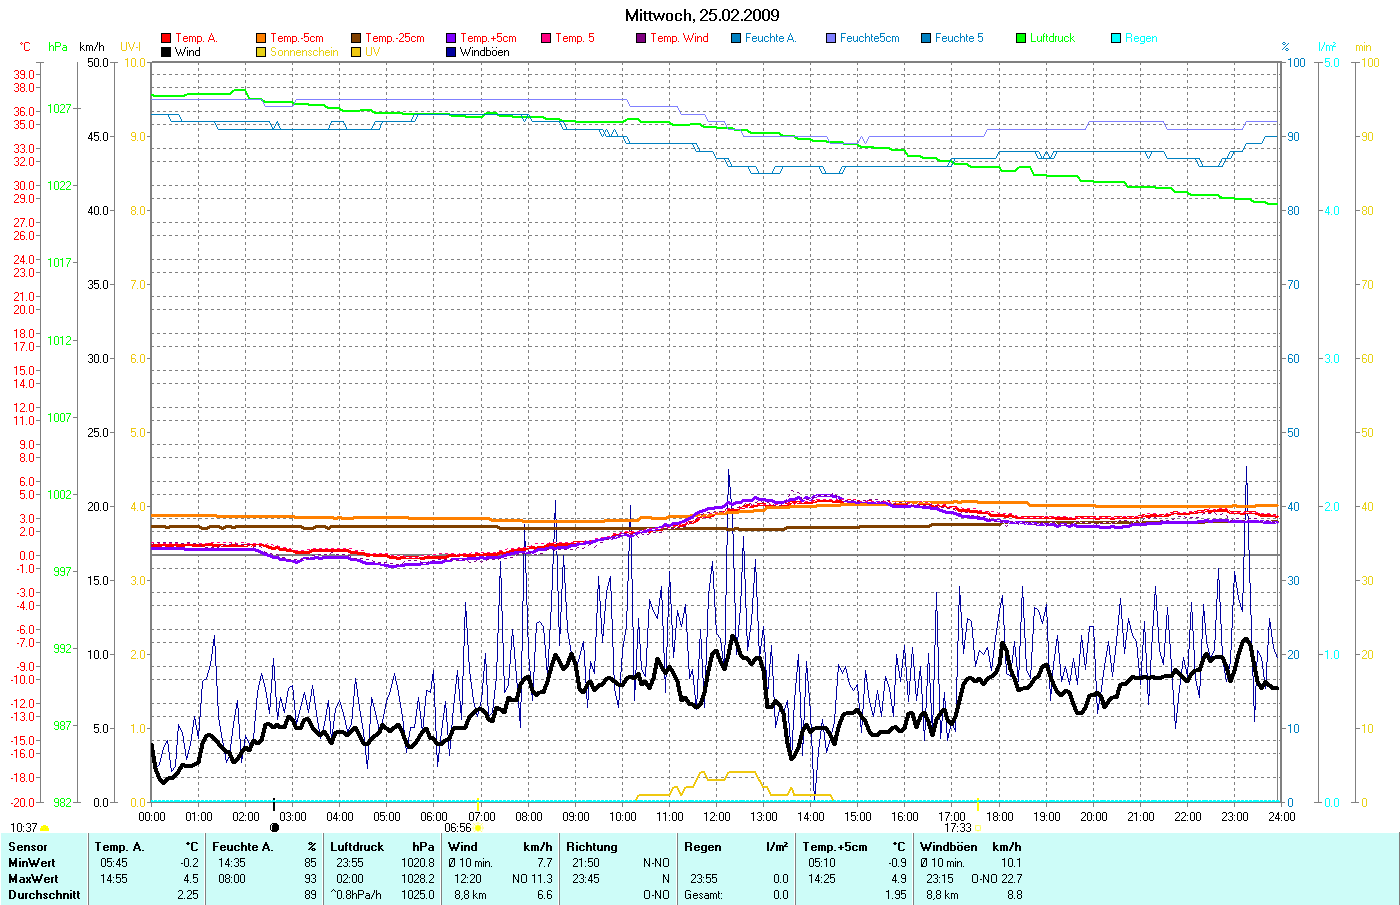The image size is (1400, 905).
Task: Click the green Luftdruck legend swatch
Action: 1021,38
